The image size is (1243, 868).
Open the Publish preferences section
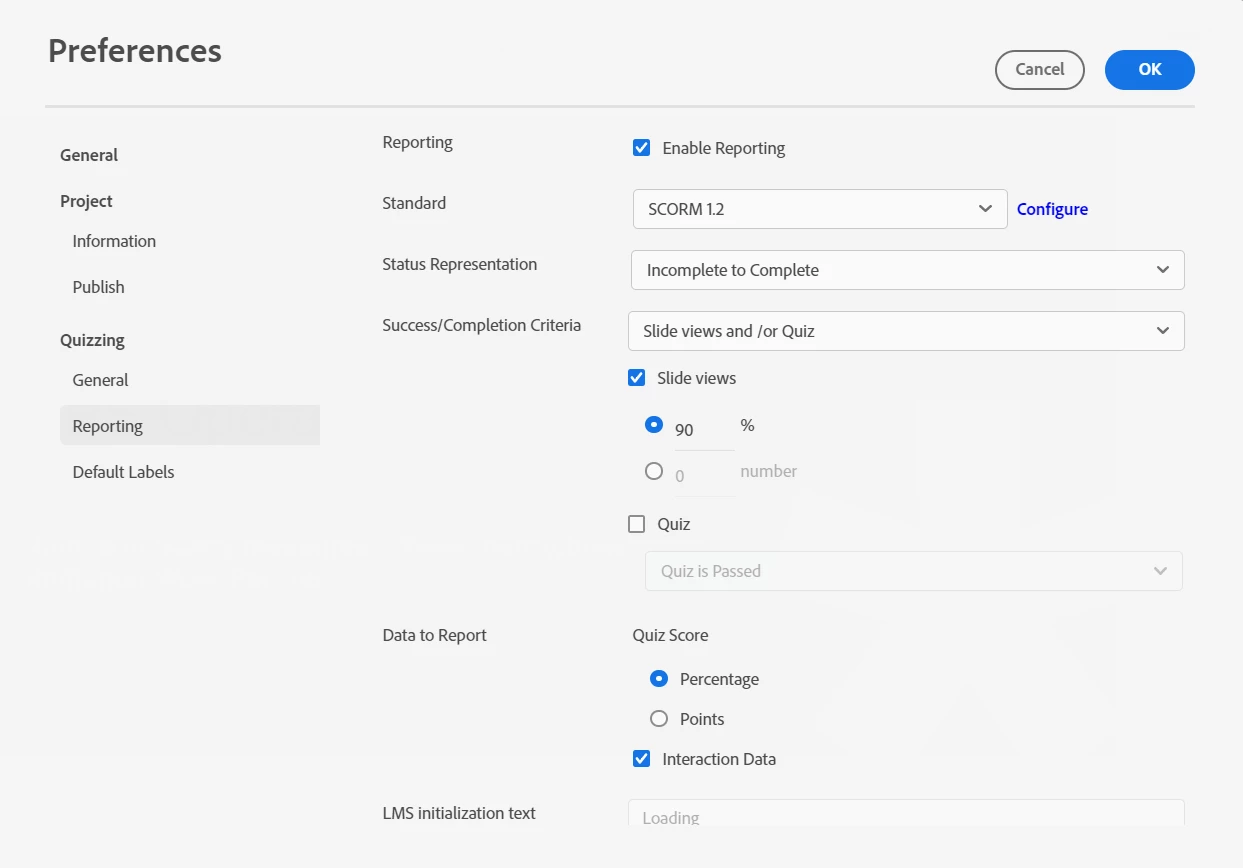coord(99,287)
